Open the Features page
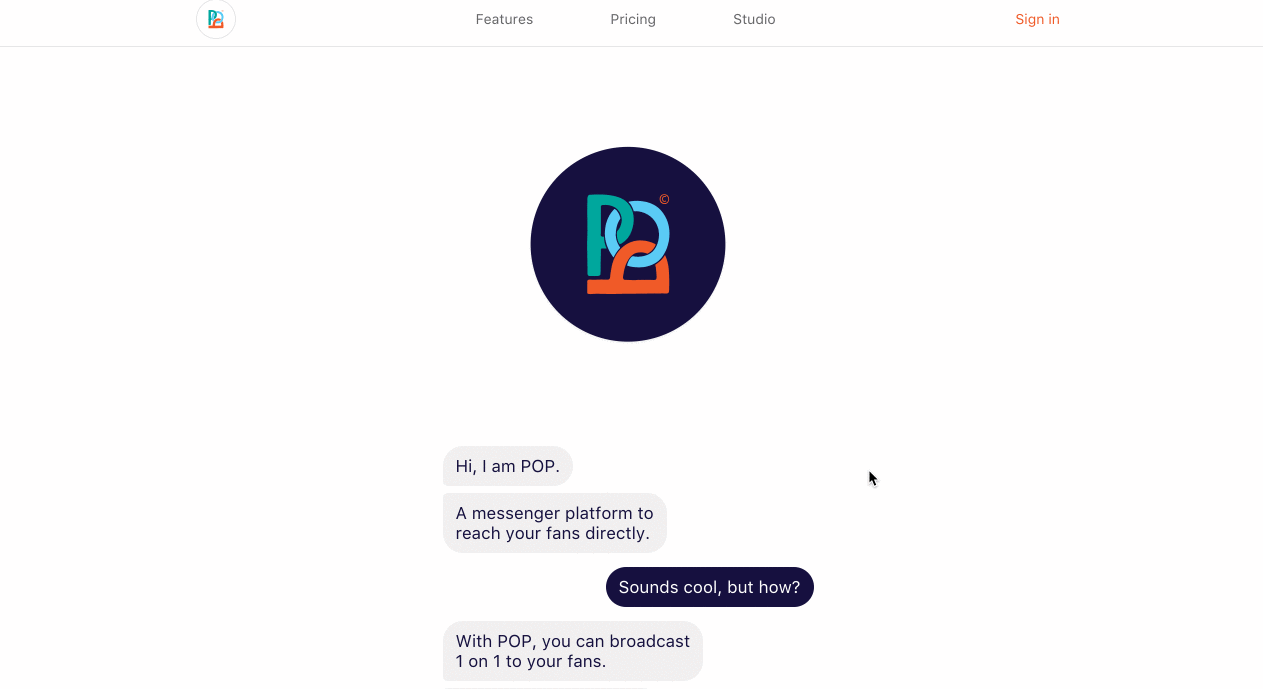Viewport: 1263px width, 689px height. pyautogui.click(x=504, y=19)
